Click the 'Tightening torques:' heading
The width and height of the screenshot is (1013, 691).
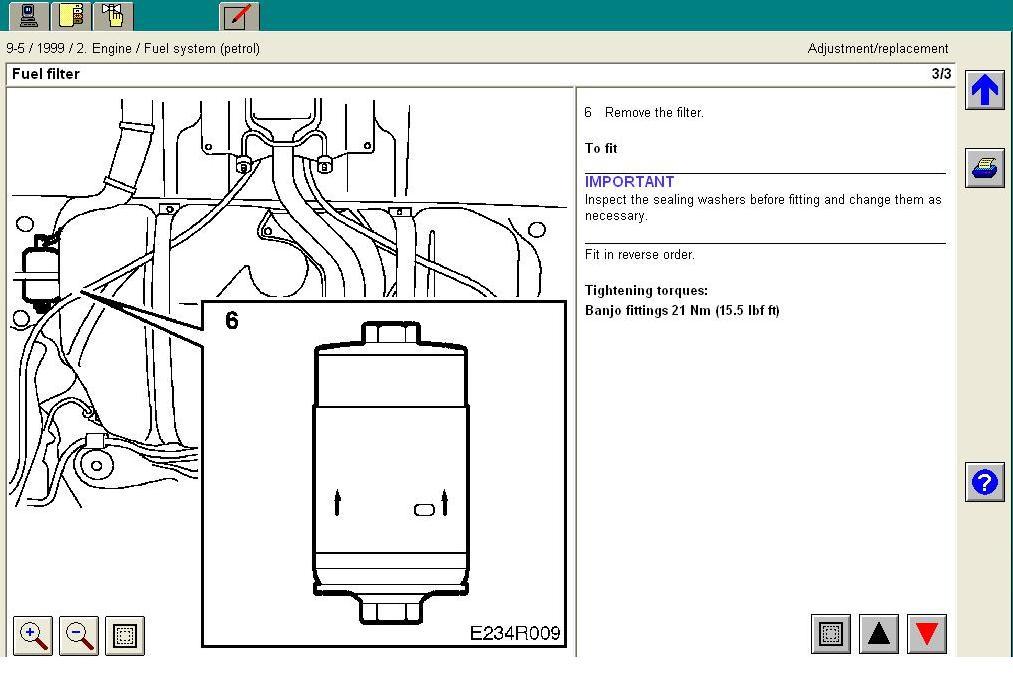(x=646, y=291)
